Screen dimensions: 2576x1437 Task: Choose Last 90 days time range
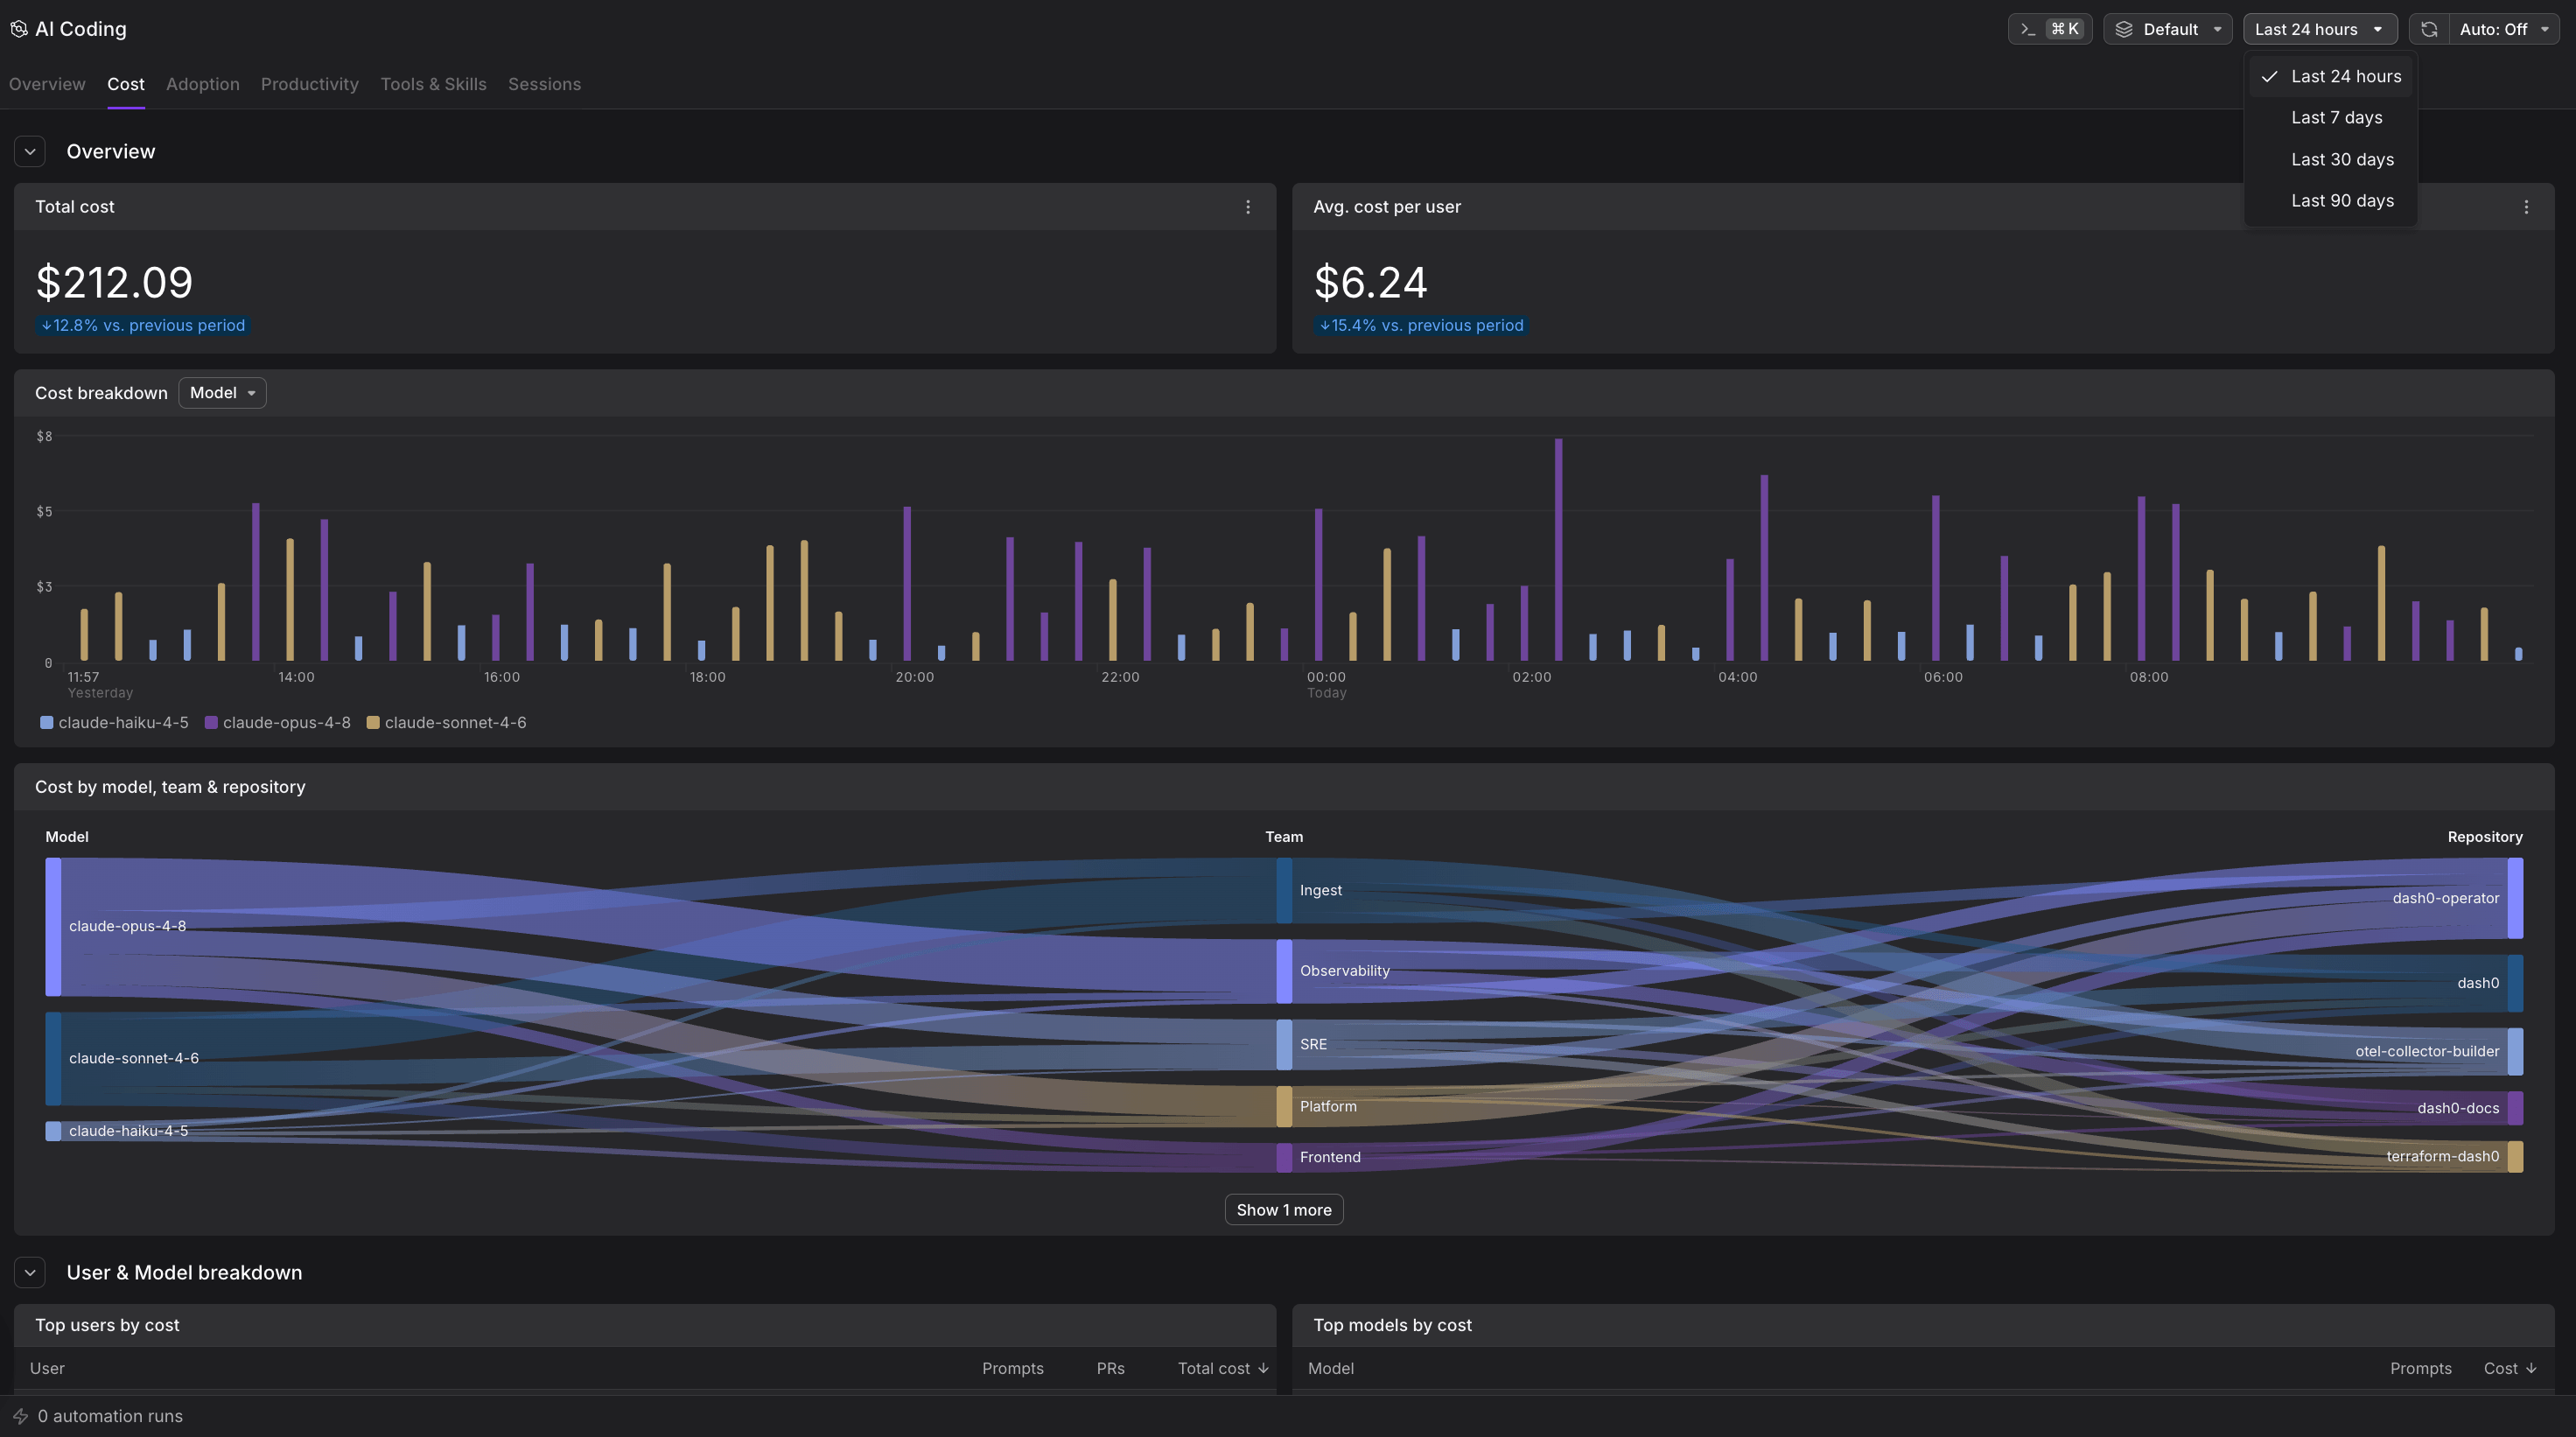pyautogui.click(x=2330, y=201)
